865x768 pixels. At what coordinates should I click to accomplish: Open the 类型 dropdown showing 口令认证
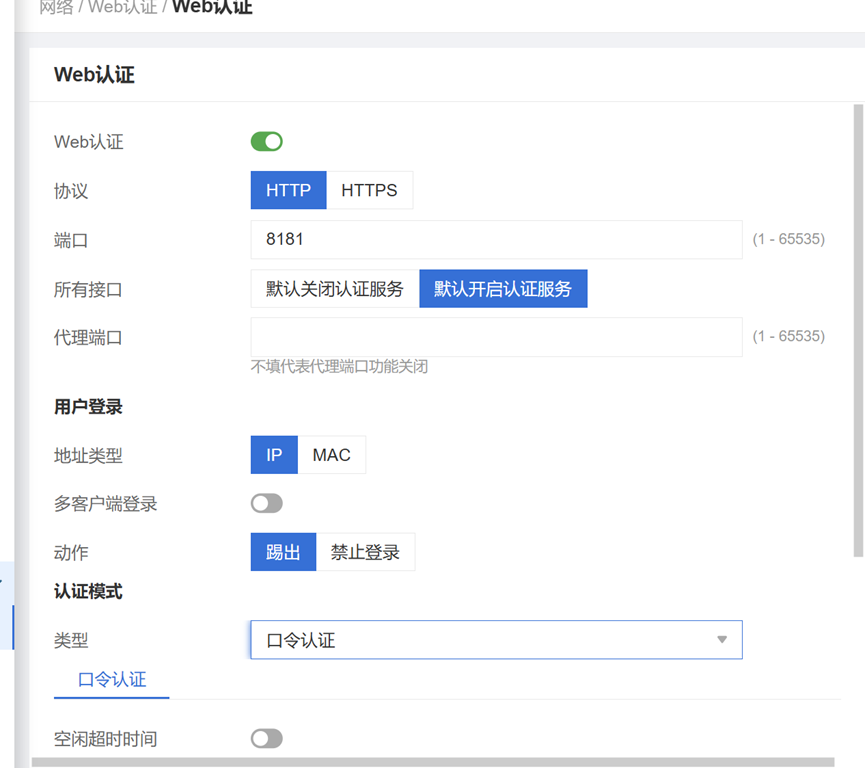coord(496,639)
